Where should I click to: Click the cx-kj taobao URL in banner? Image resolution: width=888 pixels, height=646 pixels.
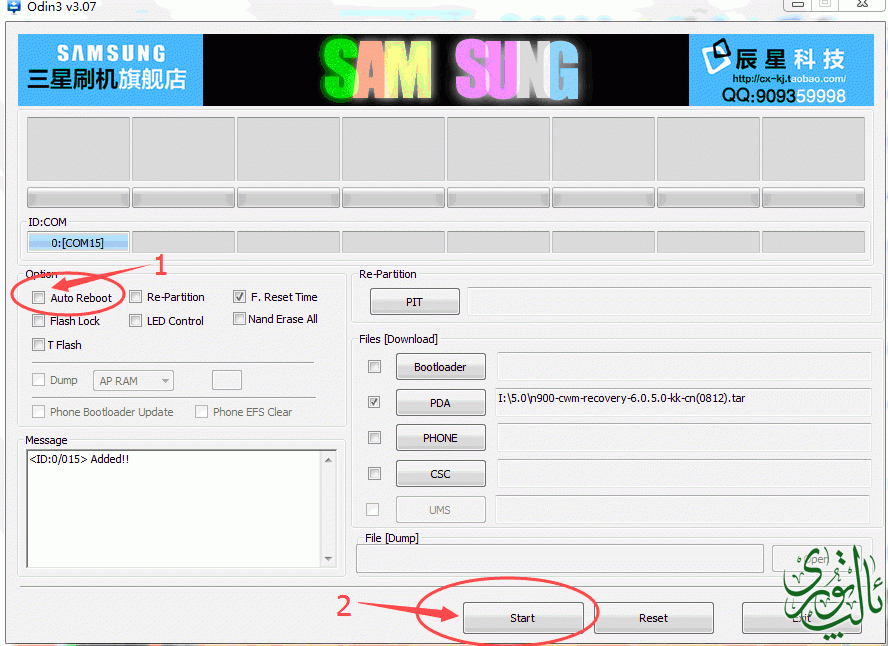(x=789, y=79)
